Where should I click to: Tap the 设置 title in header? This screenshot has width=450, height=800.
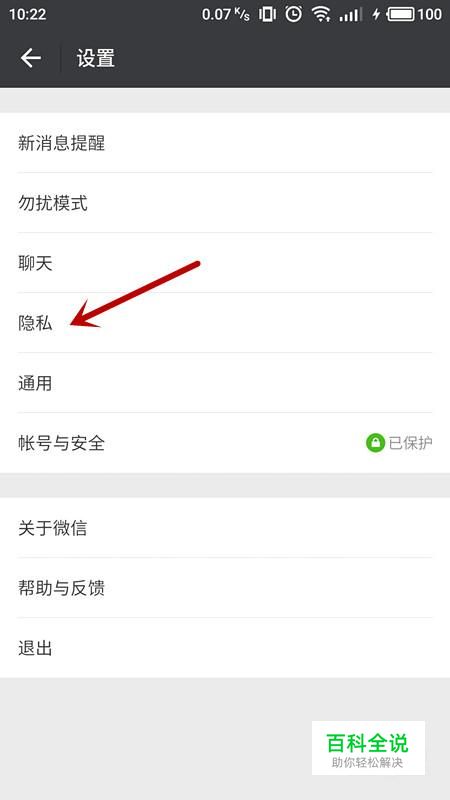[96, 58]
